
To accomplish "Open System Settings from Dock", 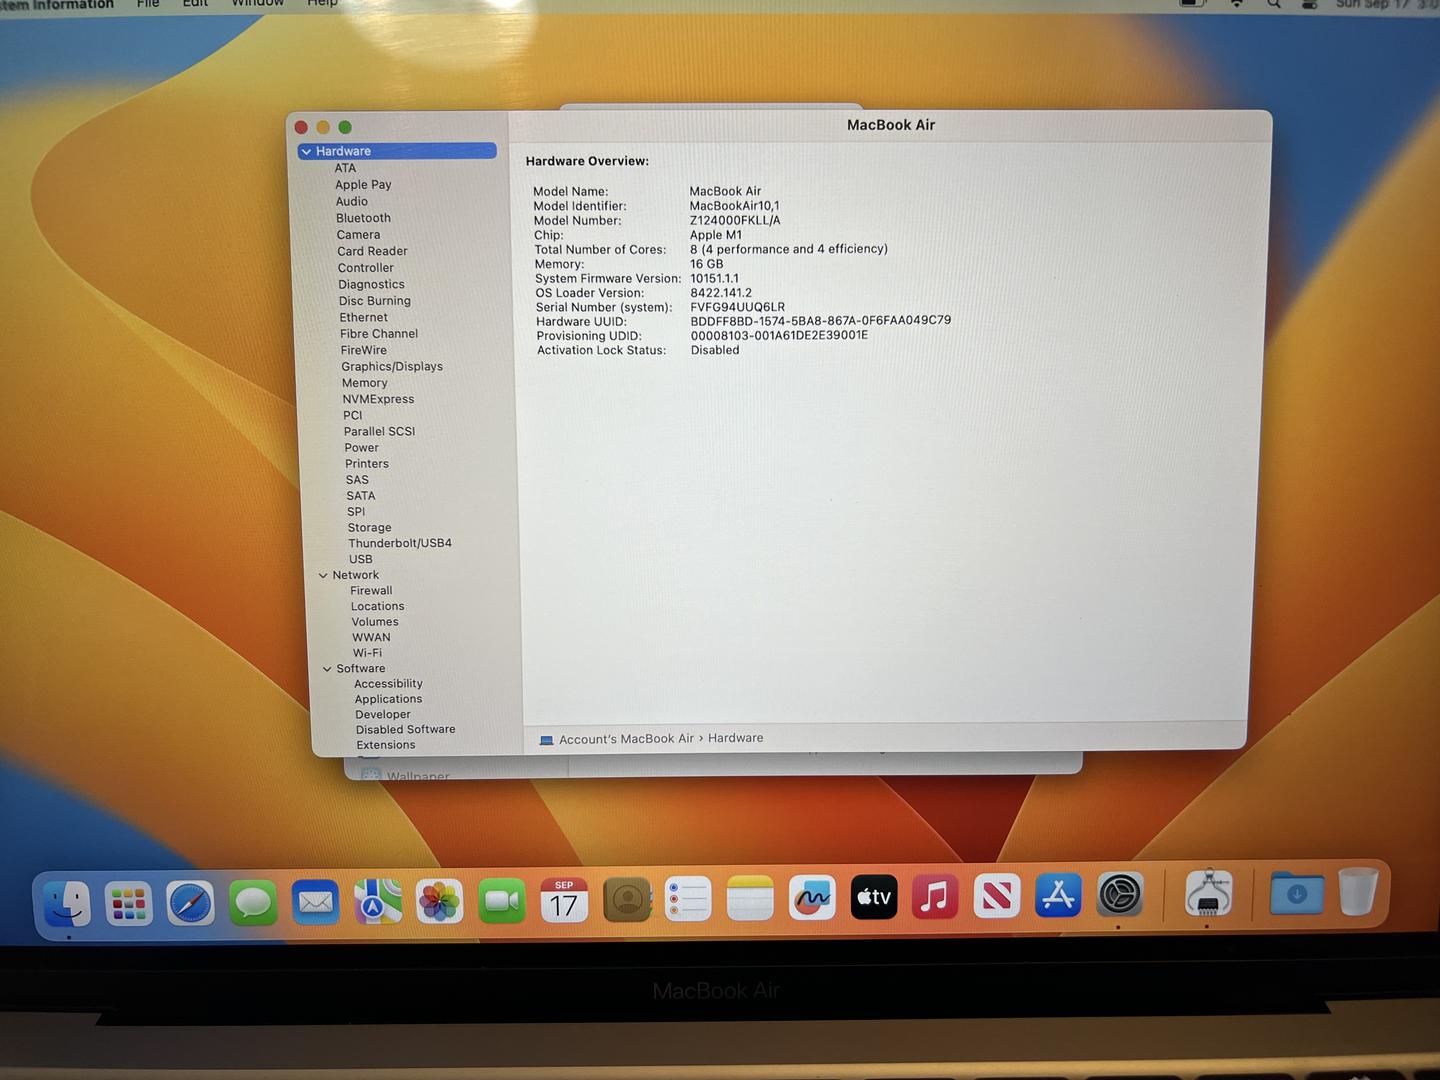I will point(1119,894).
